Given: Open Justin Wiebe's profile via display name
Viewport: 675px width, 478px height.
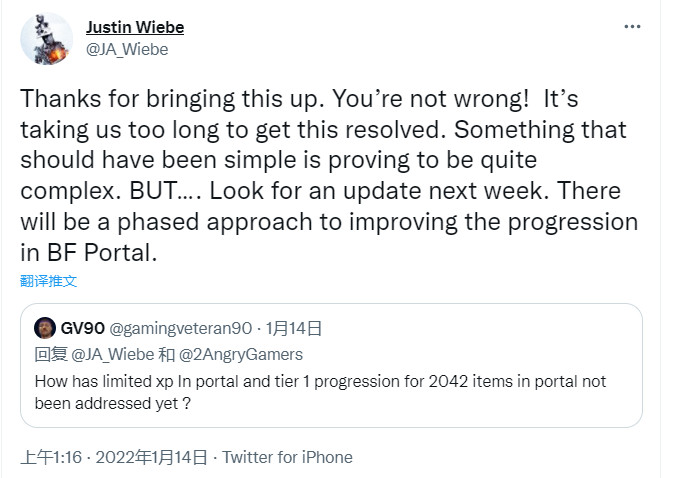Looking at the screenshot, I should [135, 27].
